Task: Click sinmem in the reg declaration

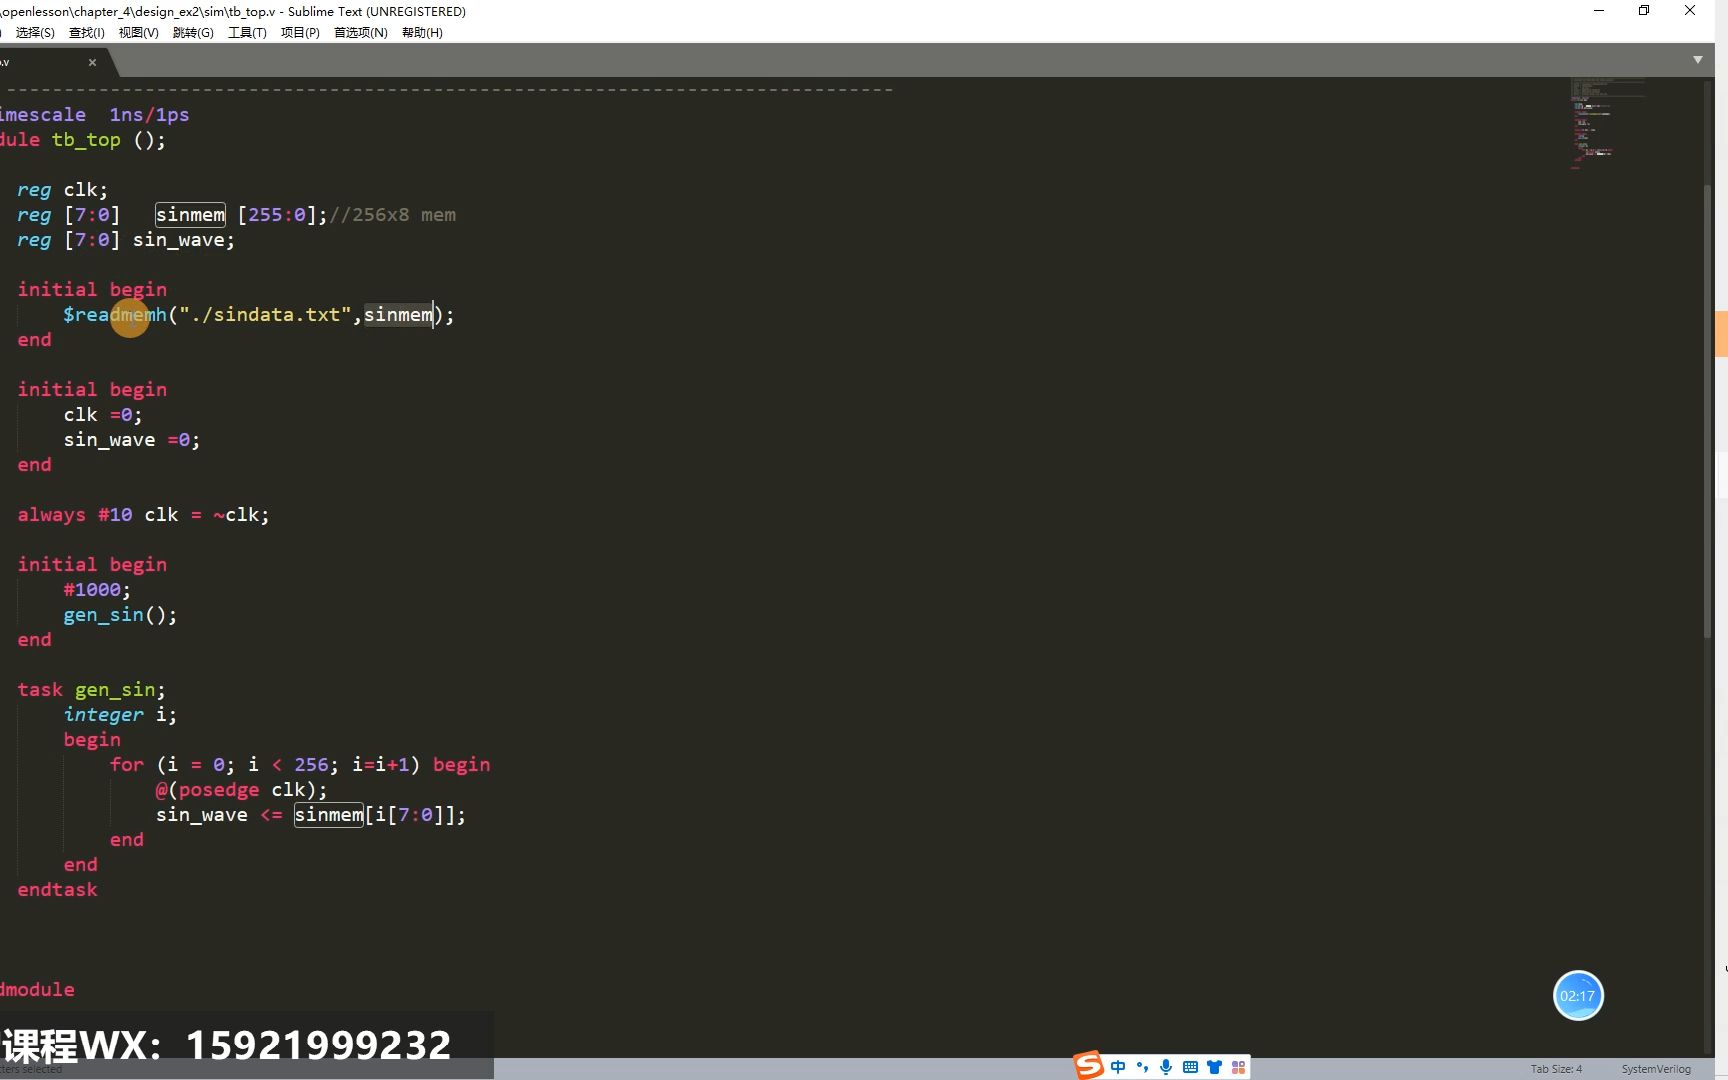Action: pyautogui.click(x=190, y=215)
